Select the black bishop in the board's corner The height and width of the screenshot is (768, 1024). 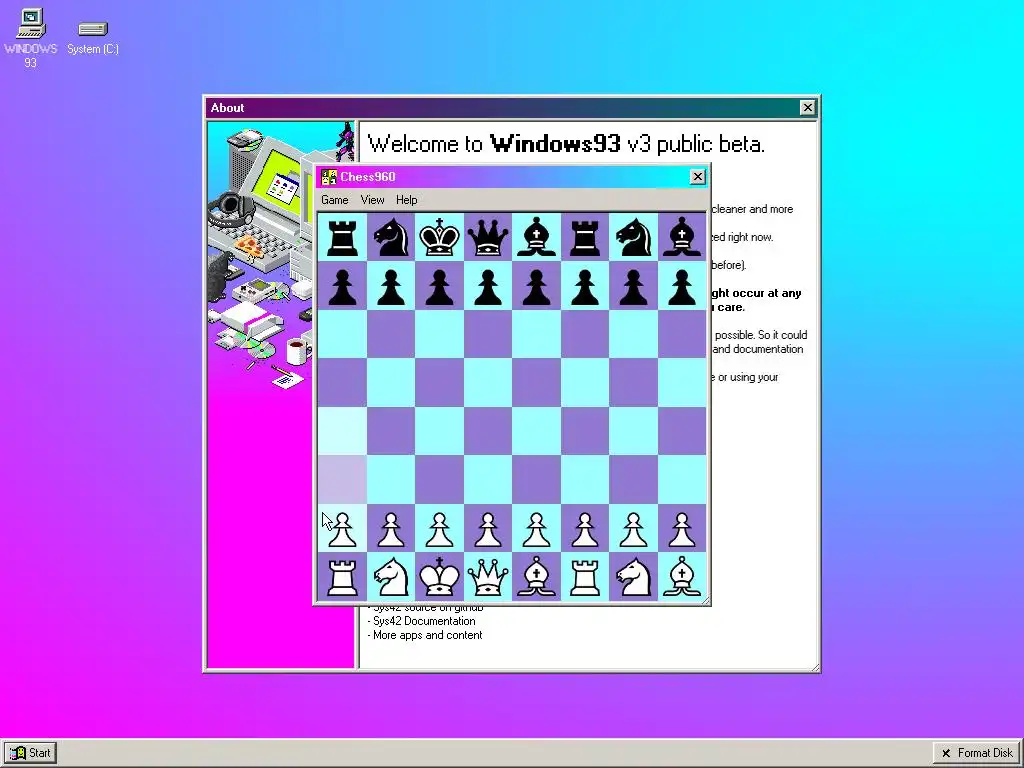tap(682, 238)
